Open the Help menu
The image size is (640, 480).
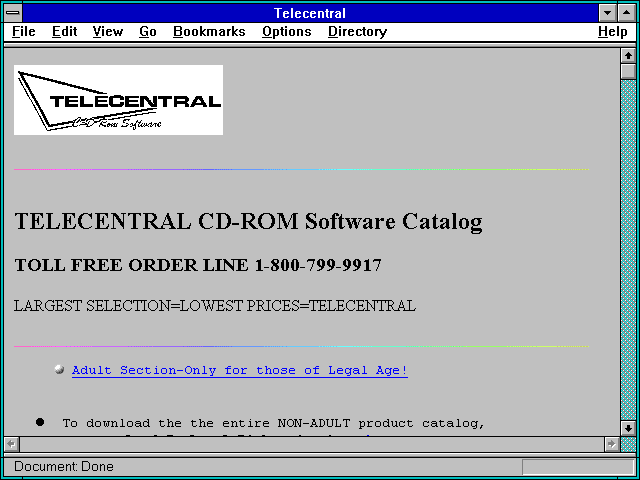(x=613, y=32)
